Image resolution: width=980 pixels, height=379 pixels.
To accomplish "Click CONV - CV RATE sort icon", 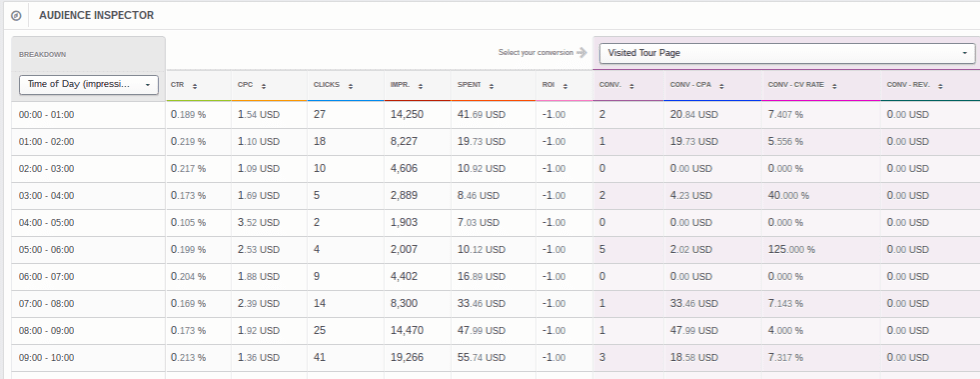I will pyautogui.click(x=834, y=86).
